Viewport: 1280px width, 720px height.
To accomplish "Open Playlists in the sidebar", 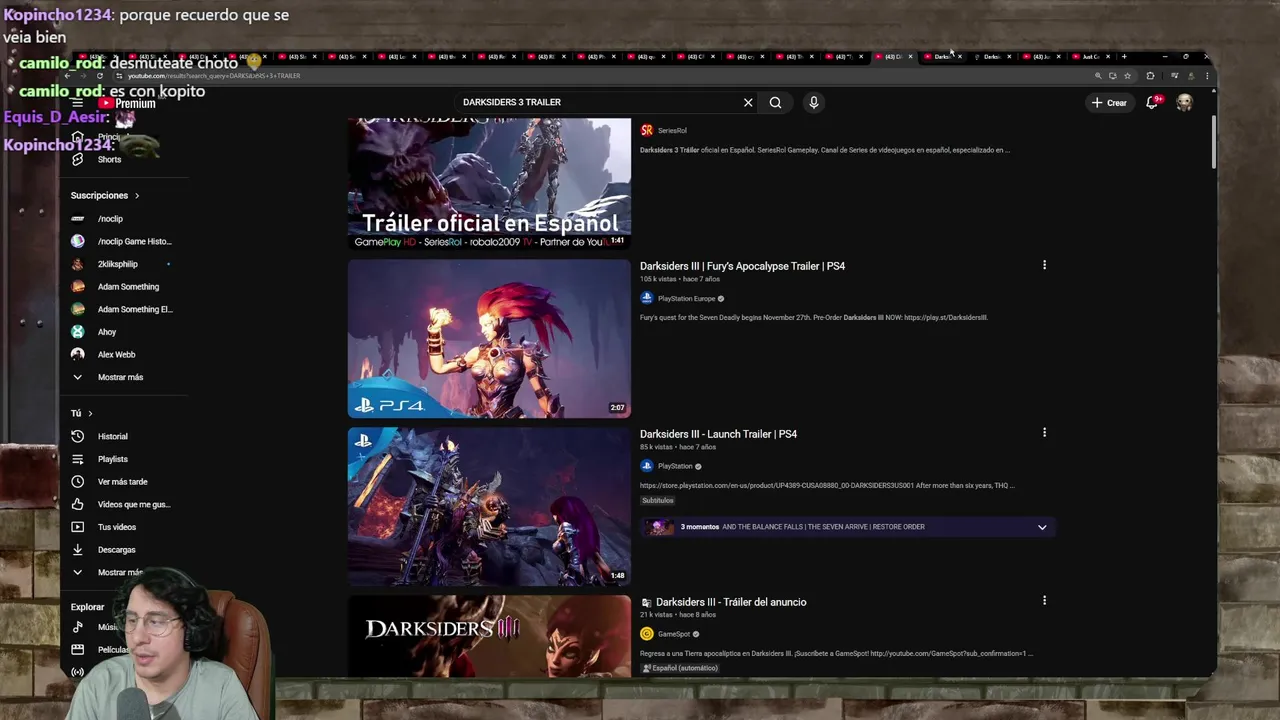I will (112, 459).
